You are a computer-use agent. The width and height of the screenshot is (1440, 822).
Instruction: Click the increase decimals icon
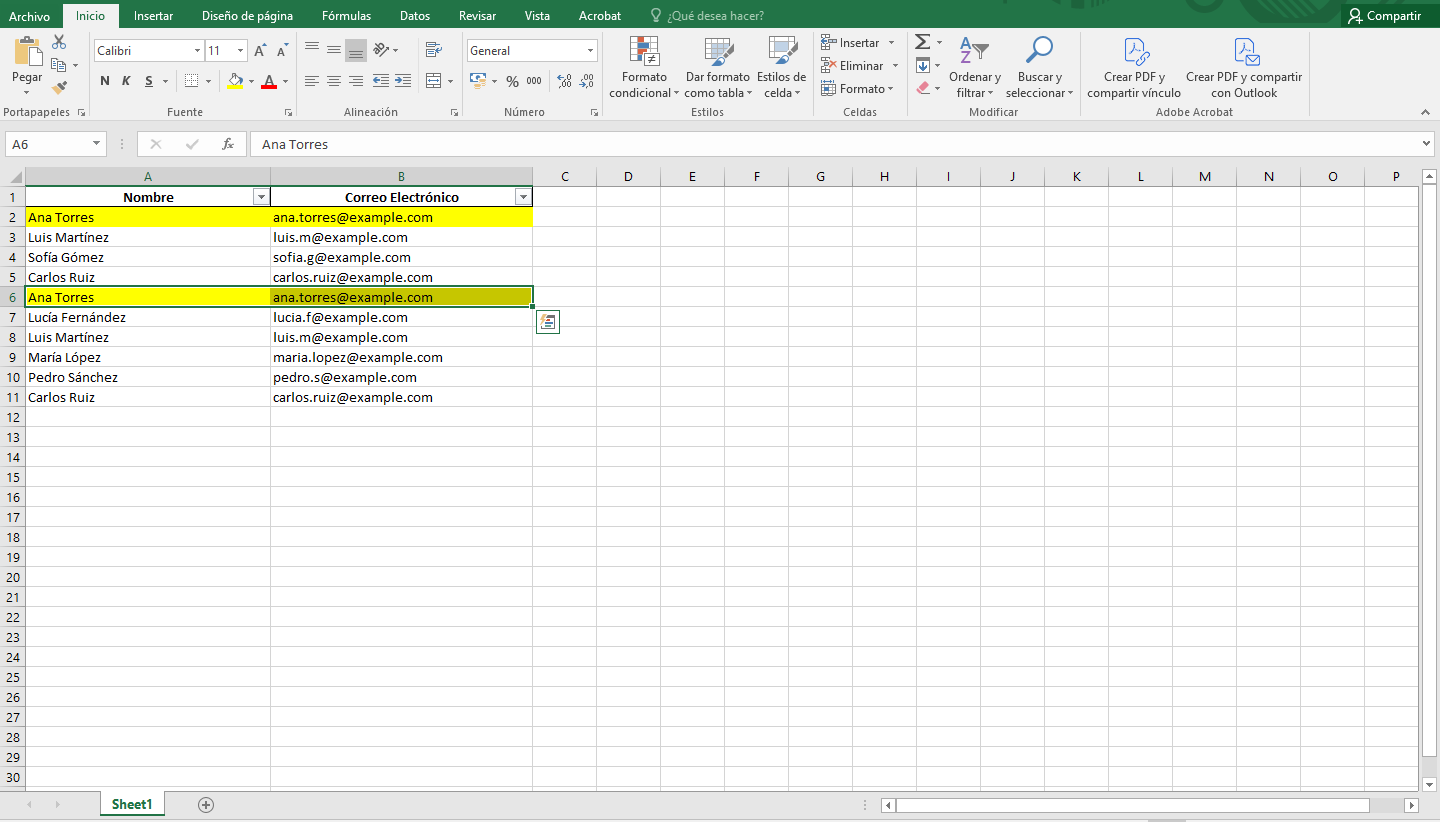(564, 81)
